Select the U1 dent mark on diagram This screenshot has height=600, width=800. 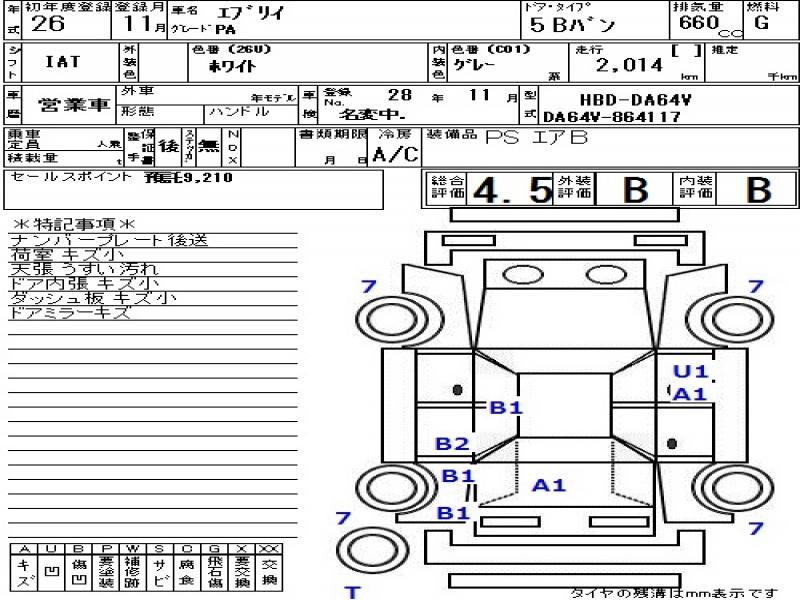[x=689, y=372]
